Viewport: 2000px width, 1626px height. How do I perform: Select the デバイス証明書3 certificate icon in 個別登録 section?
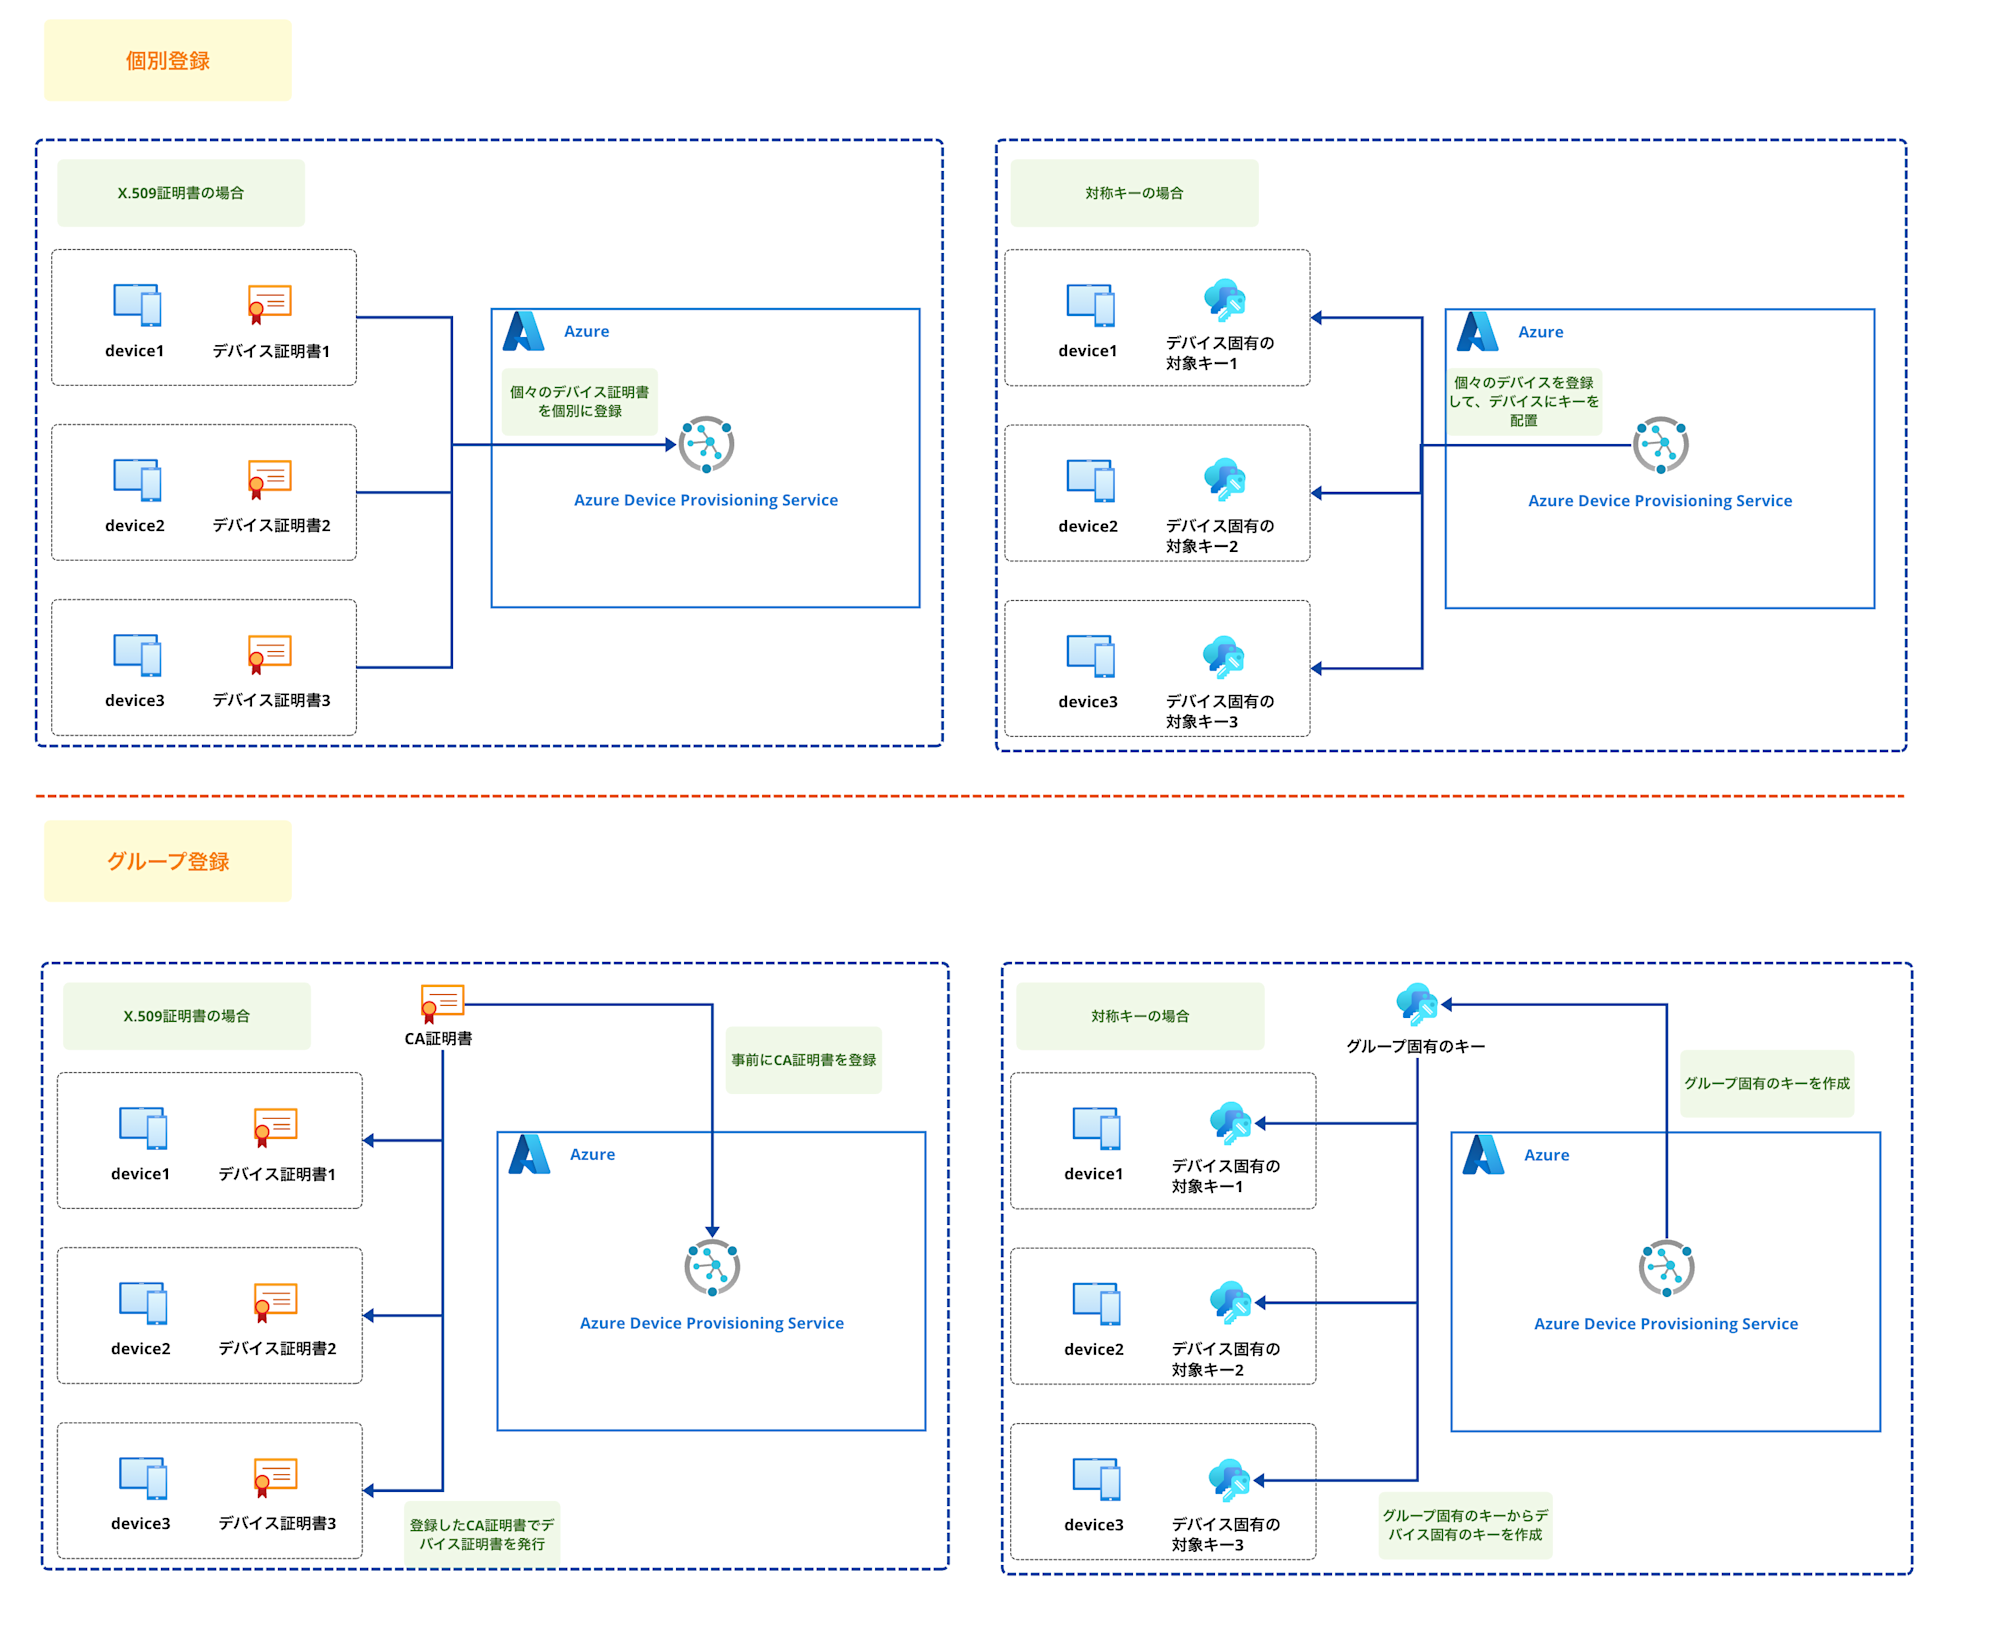click(x=269, y=655)
